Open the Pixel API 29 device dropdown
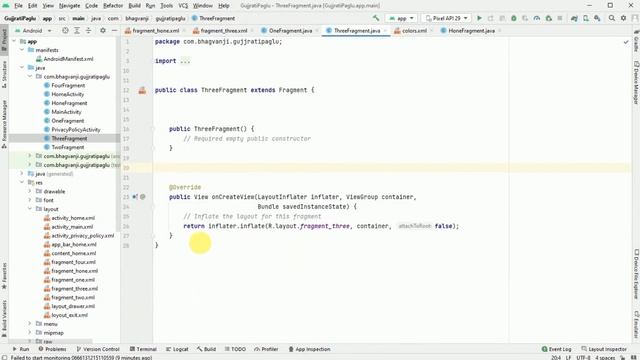 click(447, 18)
